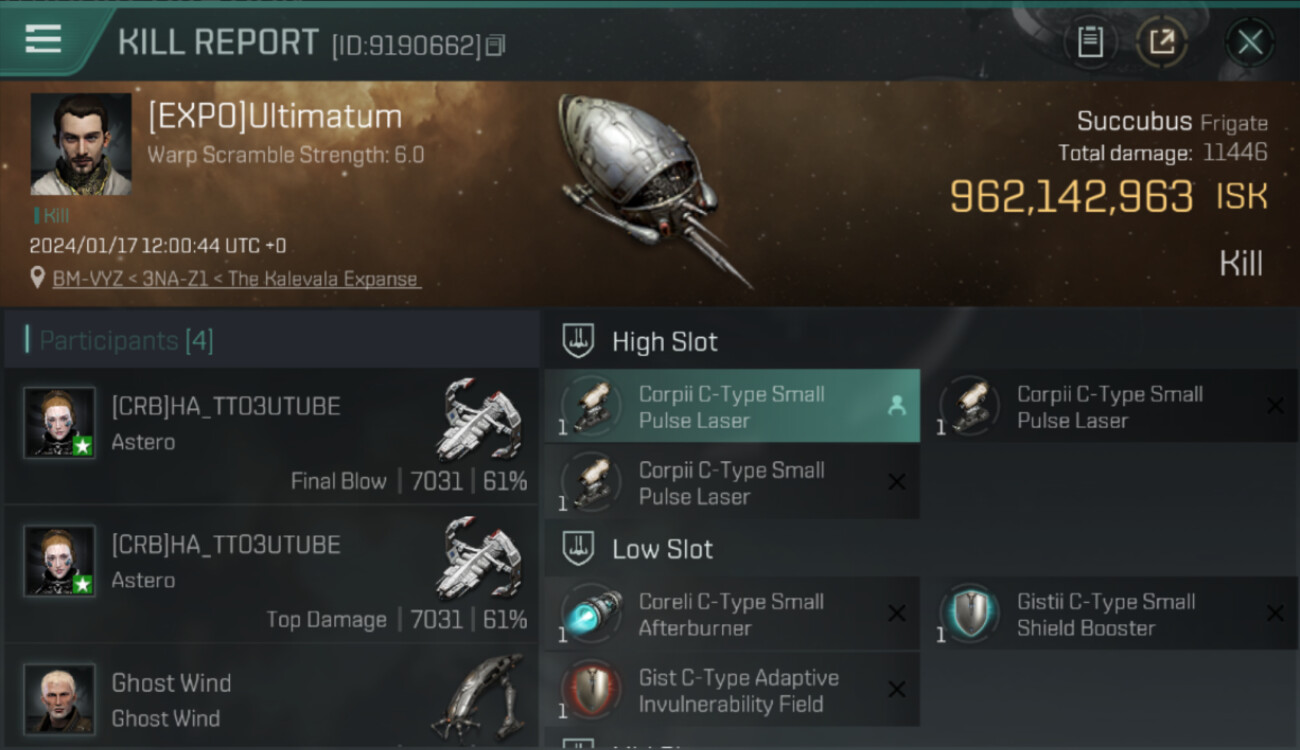The width and height of the screenshot is (1300, 750).
Task: Open the clipboard icon in header
Action: tap(1090, 42)
